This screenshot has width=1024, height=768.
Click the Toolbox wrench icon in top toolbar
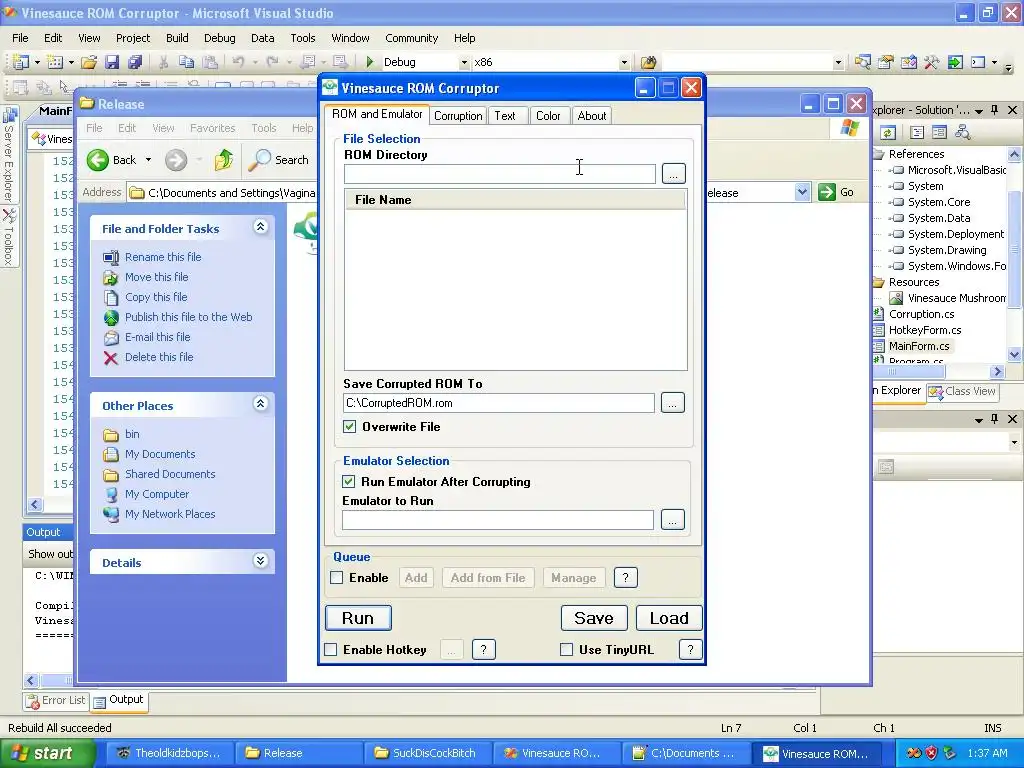(x=931, y=62)
